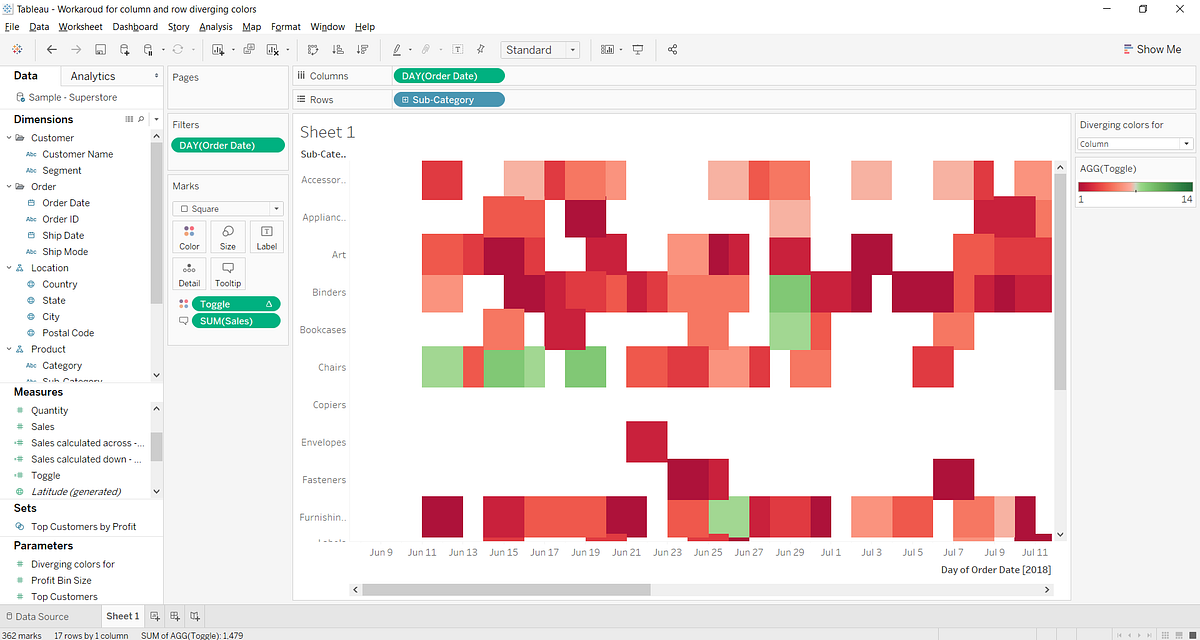
Task: Open the Analysis menu
Action: point(215,27)
